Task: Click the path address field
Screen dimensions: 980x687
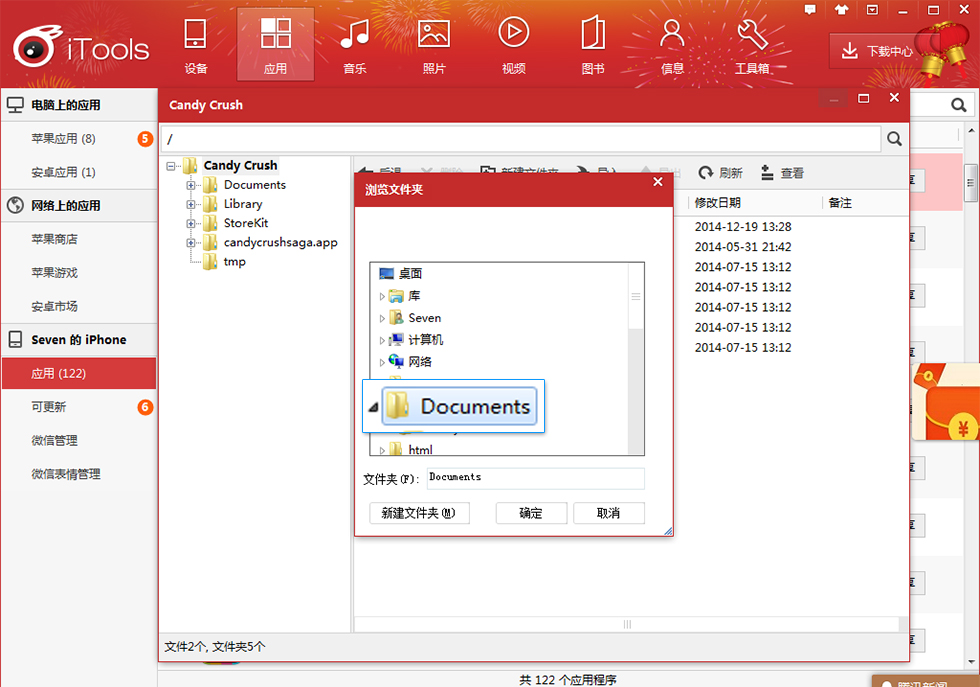Action: (x=521, y=139)
